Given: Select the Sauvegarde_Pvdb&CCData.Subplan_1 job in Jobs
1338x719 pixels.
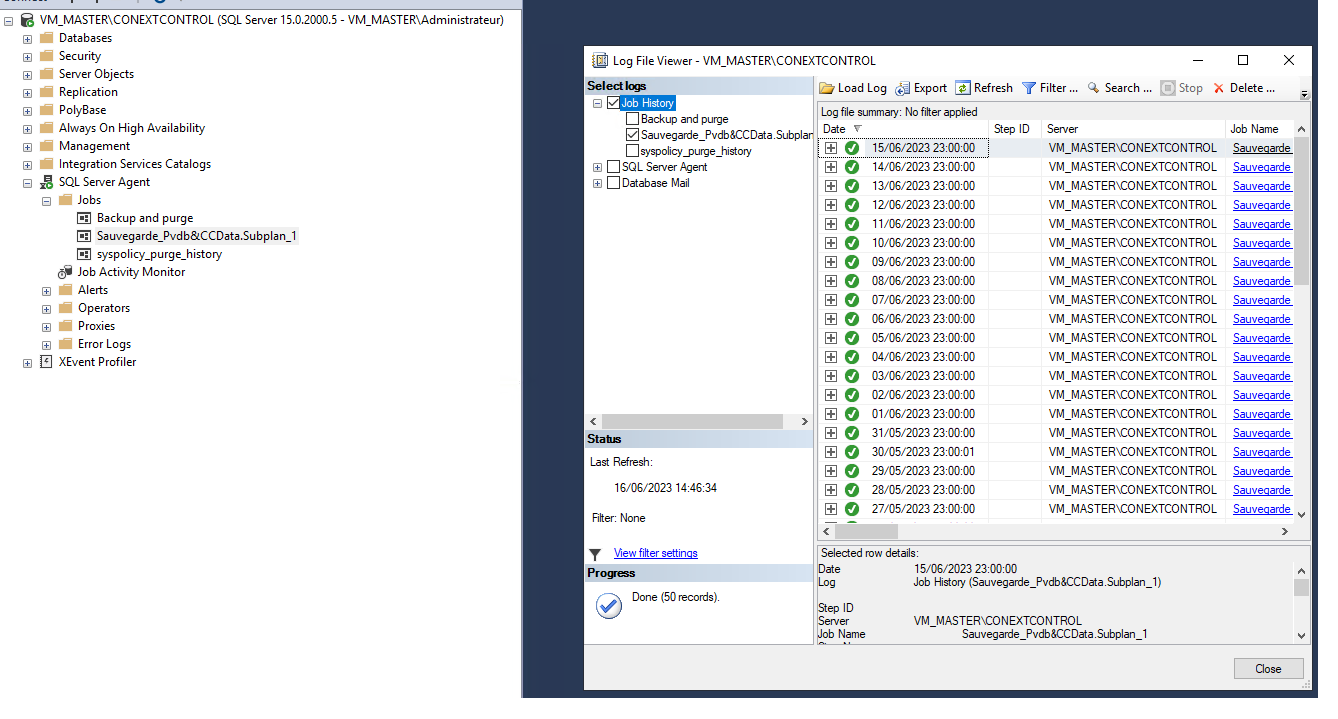Looking at the screenshot, I should click(196, 236).
